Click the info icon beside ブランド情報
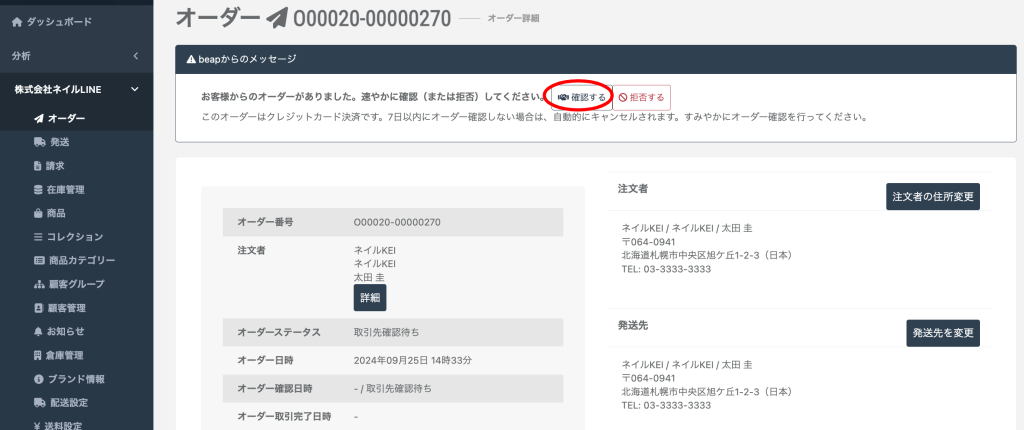This screenshot has height=430, width=1024. [x=39, y=379]
